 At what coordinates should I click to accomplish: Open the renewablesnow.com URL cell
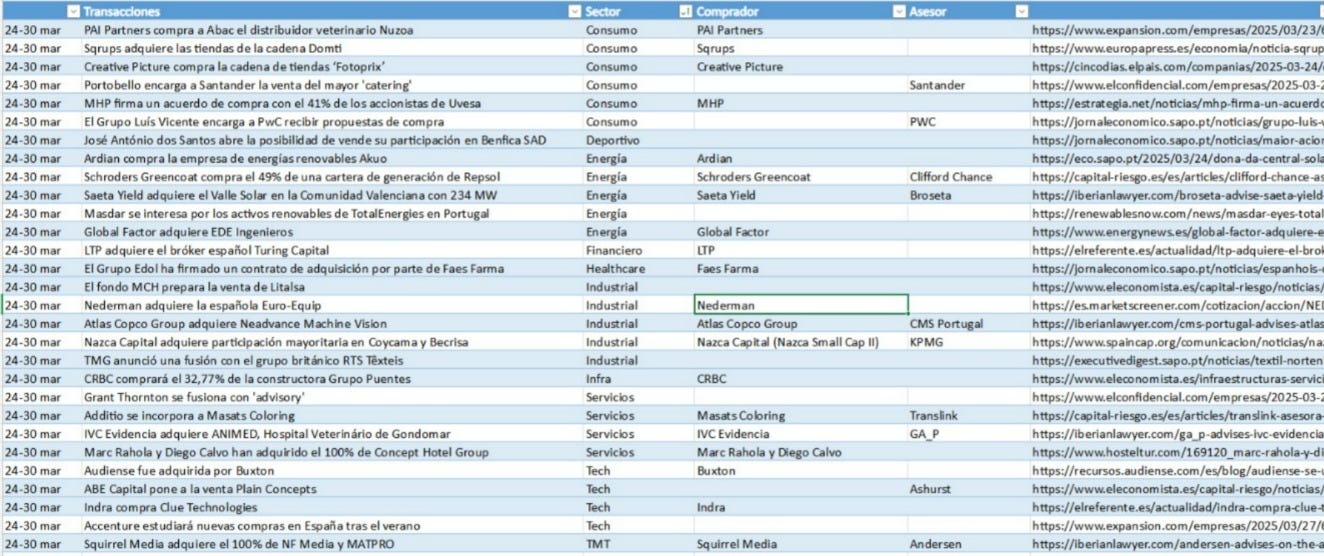[1177, 213]
